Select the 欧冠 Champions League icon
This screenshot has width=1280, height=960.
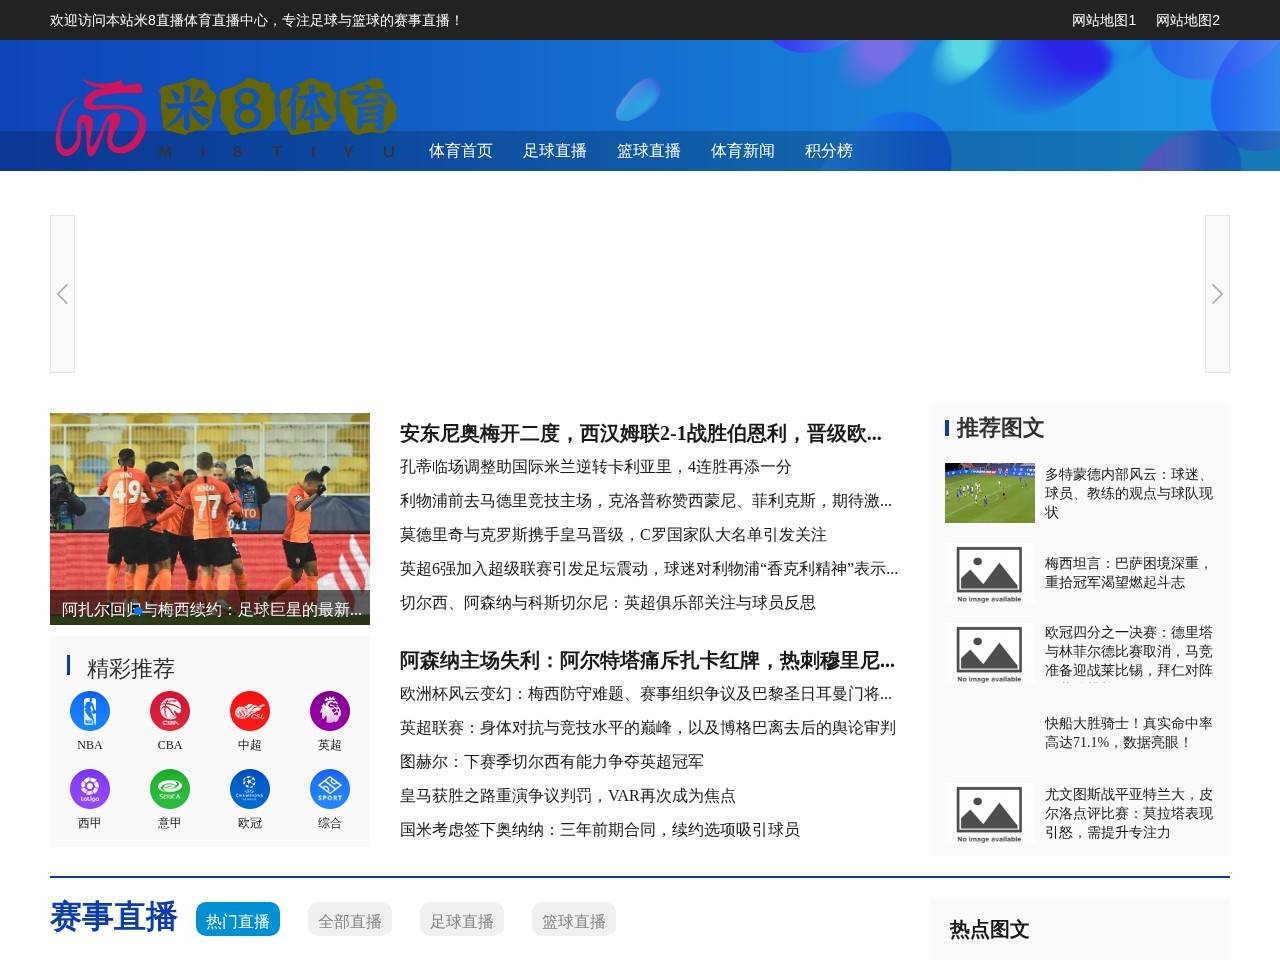pos(250,789)
